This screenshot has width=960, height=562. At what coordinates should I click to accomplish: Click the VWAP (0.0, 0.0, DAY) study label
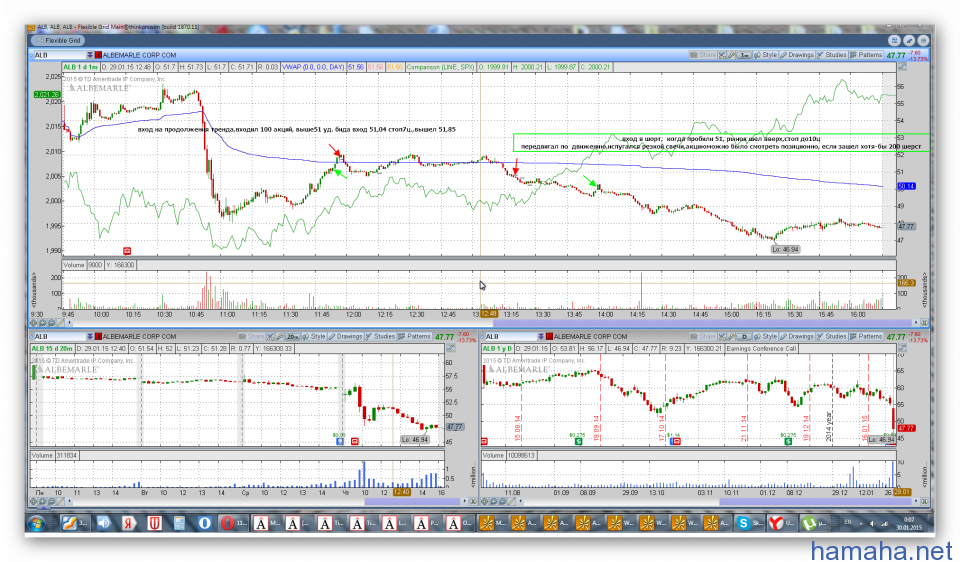[x=313, y=67]
